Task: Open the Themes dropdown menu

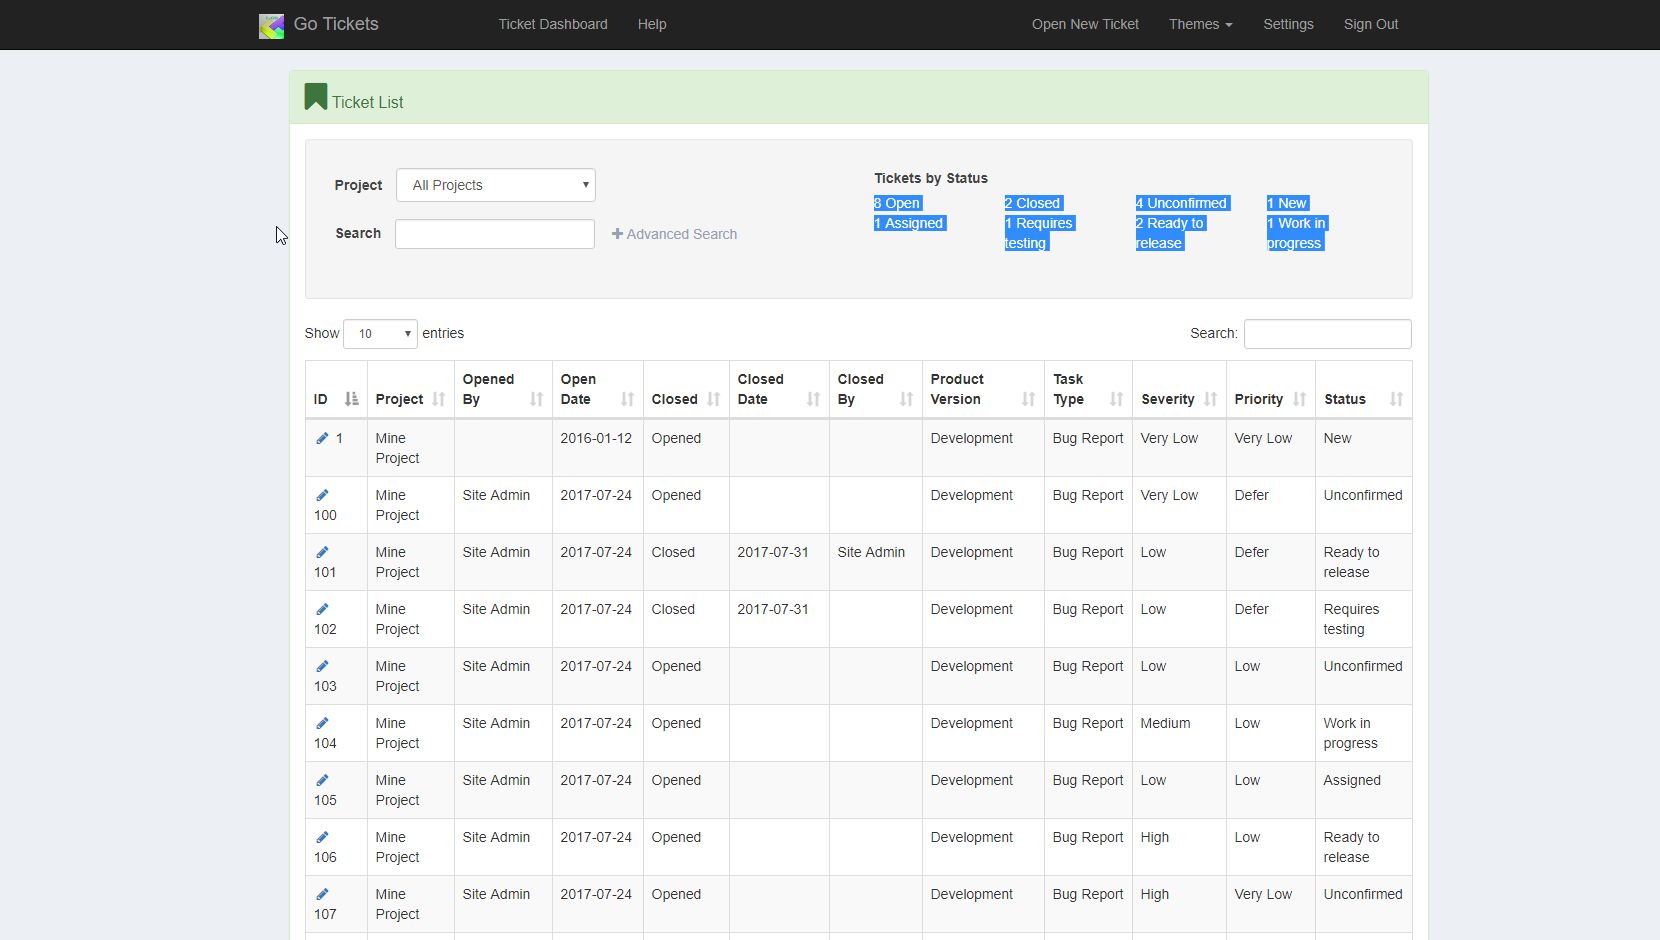Action: click(1200, 24)
